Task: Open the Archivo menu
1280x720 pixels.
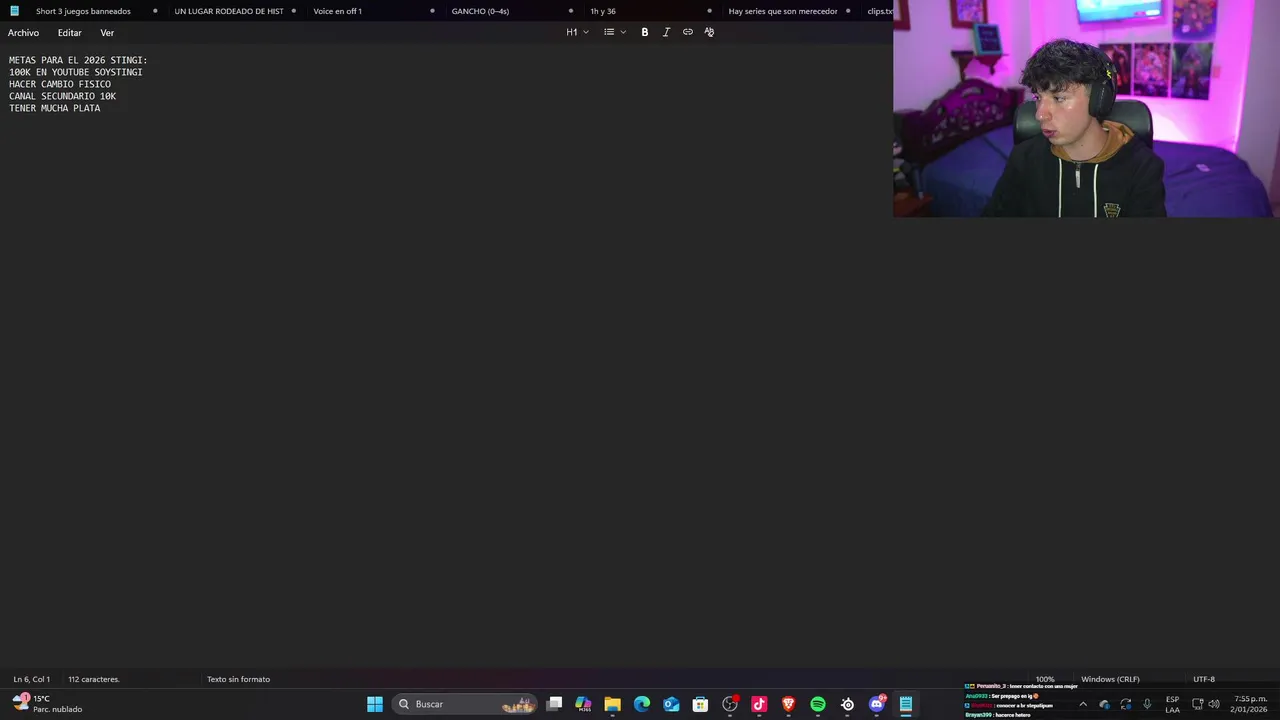Action: coord(23,33)
